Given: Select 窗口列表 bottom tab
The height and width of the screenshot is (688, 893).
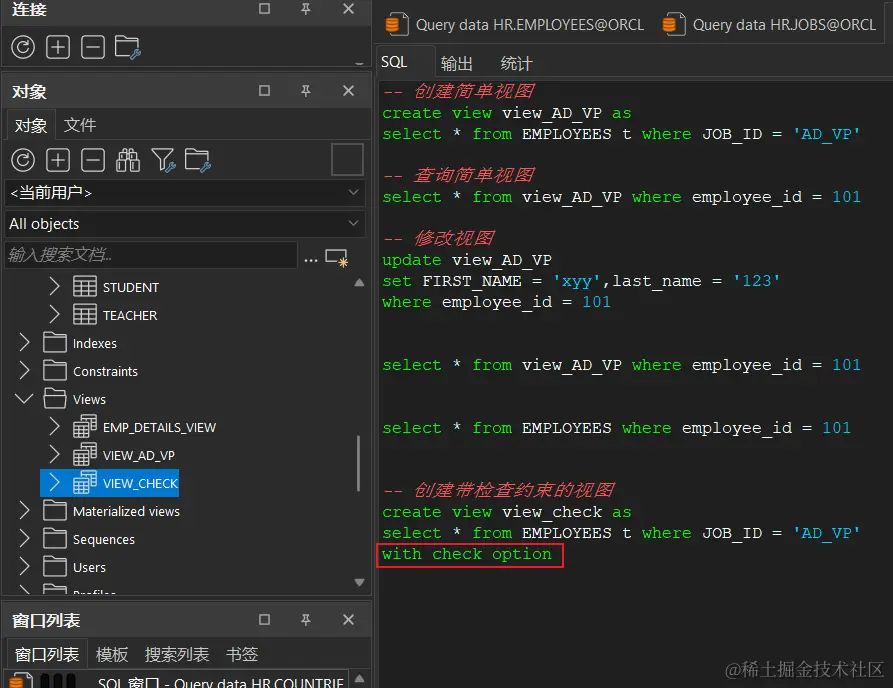Looking at the screenshot, I should (47, 654).
